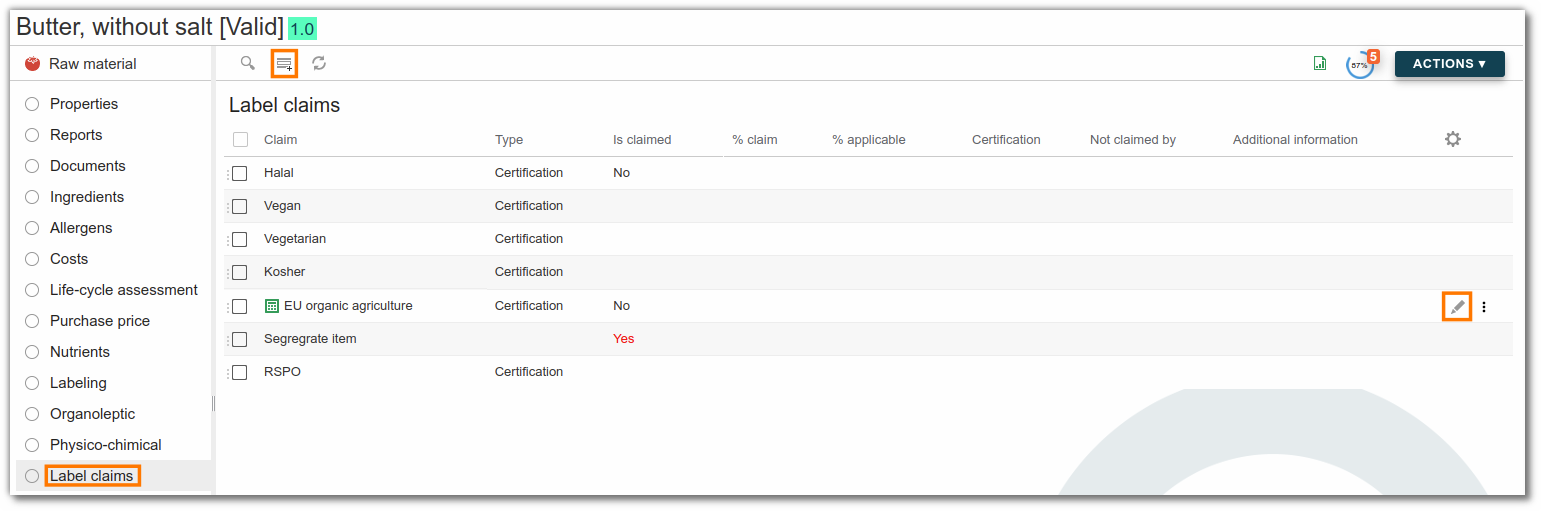Image resolution: width=1541 pixels, height=511 pixels.
Task: Open Organoleptic in the sidebar
Action: [x=92, y=414]
